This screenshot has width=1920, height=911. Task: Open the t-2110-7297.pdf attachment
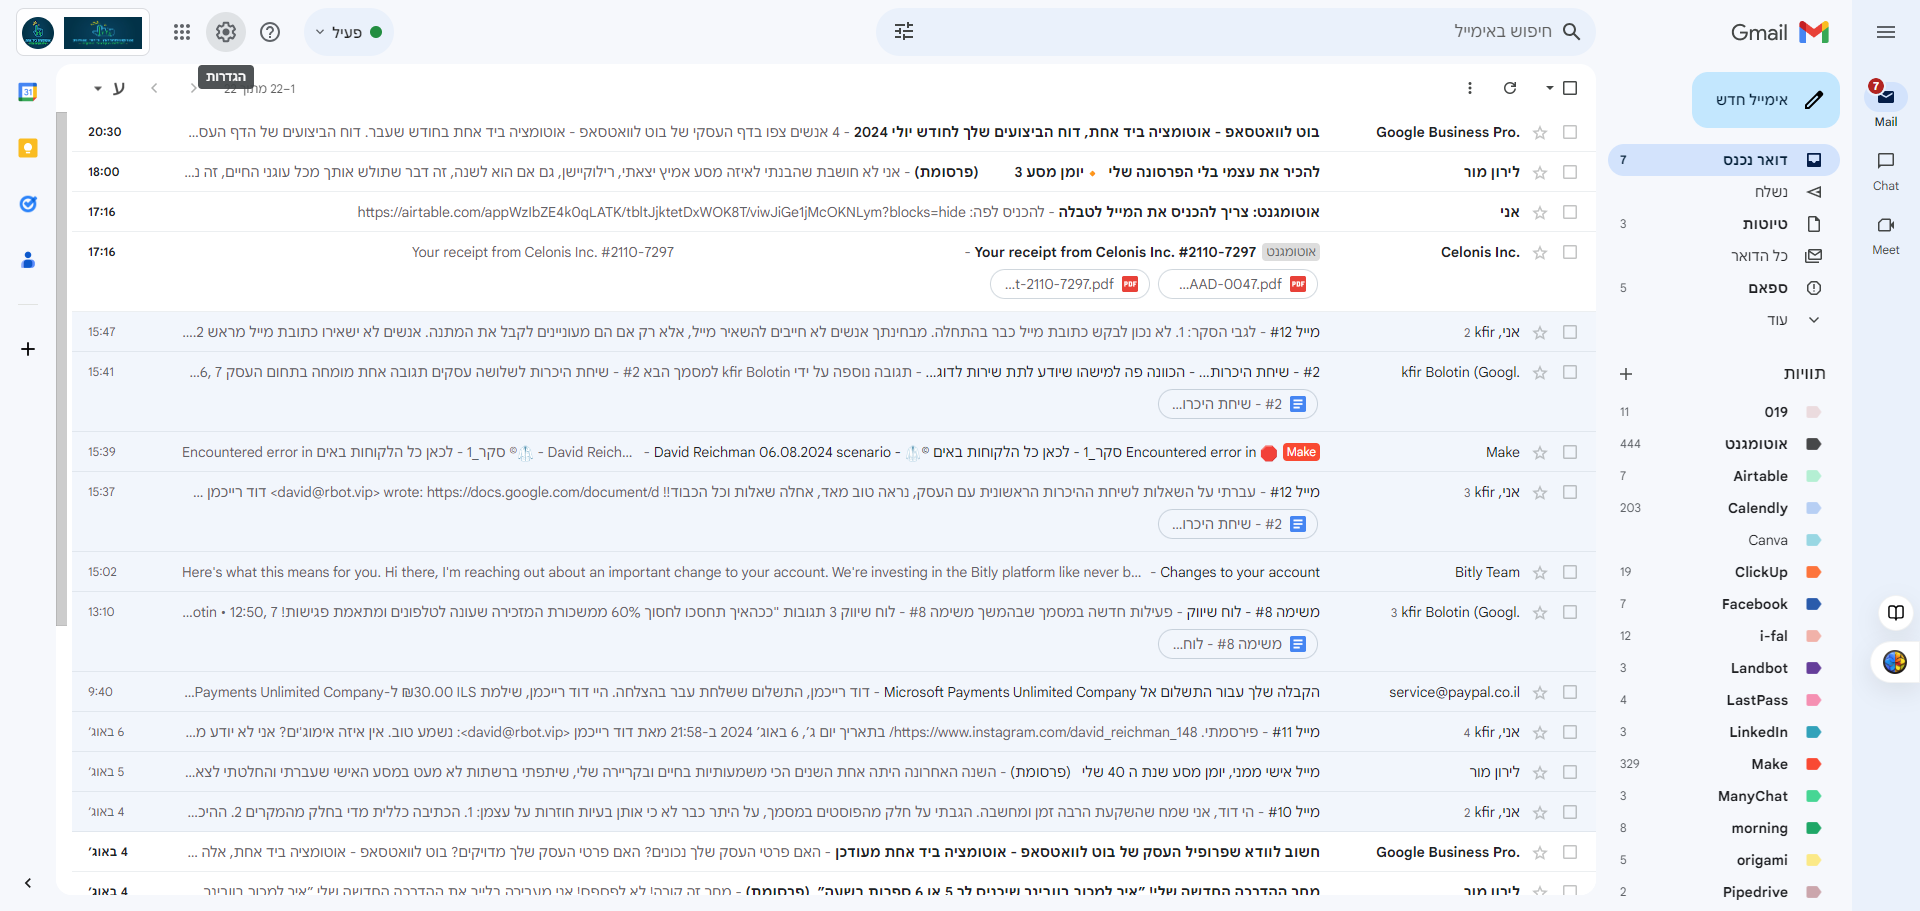coord(1070,284)
